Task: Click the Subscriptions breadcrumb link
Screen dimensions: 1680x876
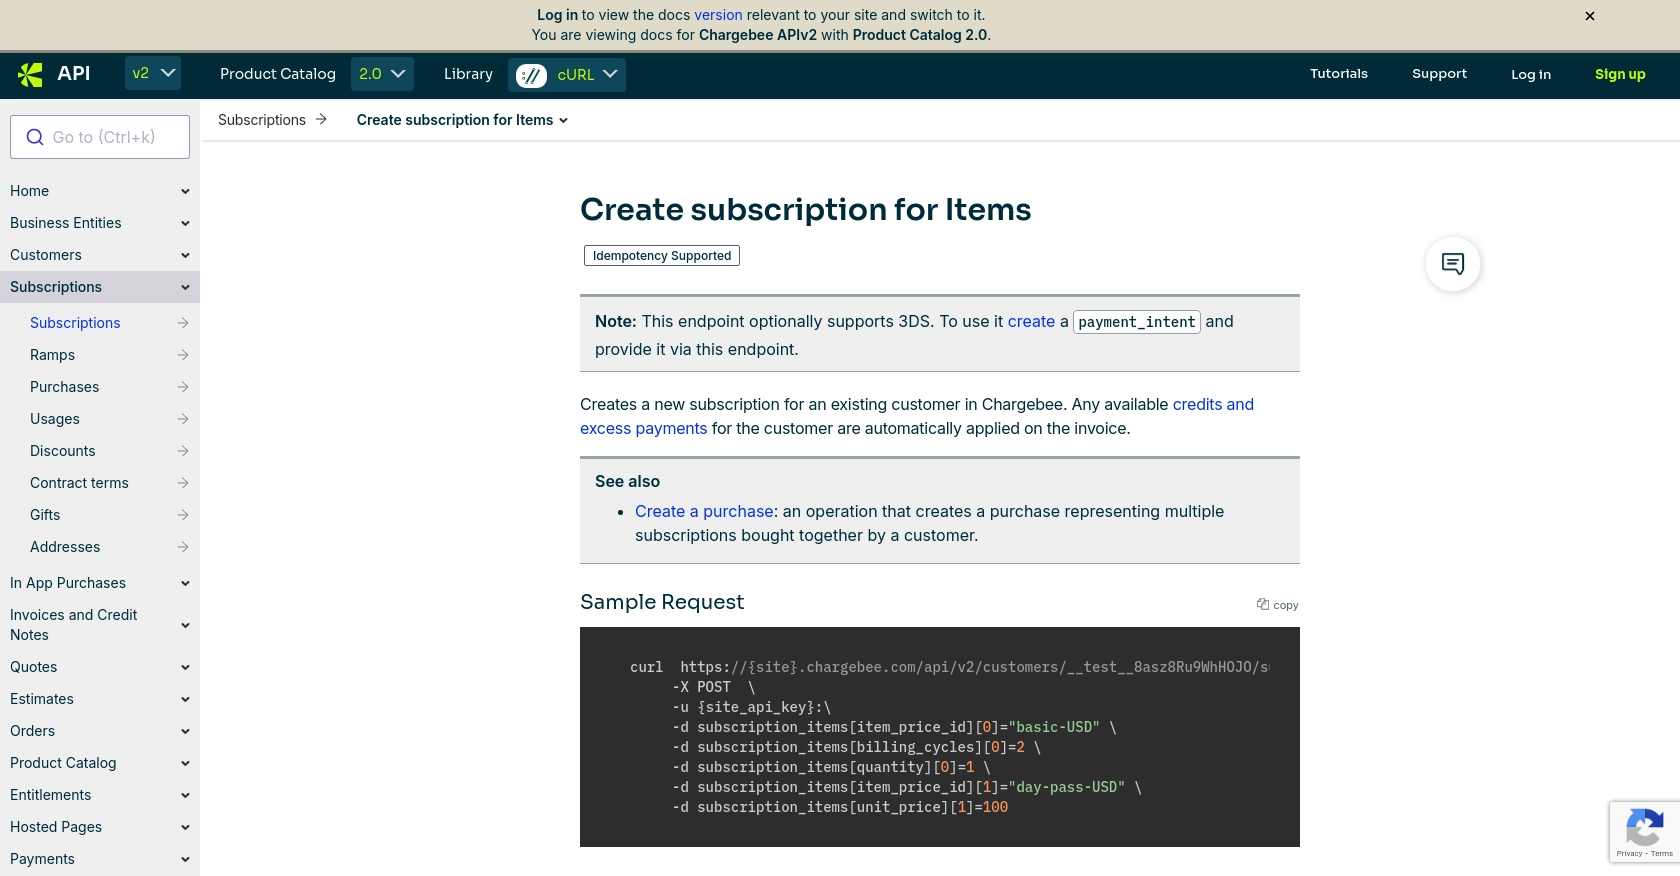Action: pos(262,120)
